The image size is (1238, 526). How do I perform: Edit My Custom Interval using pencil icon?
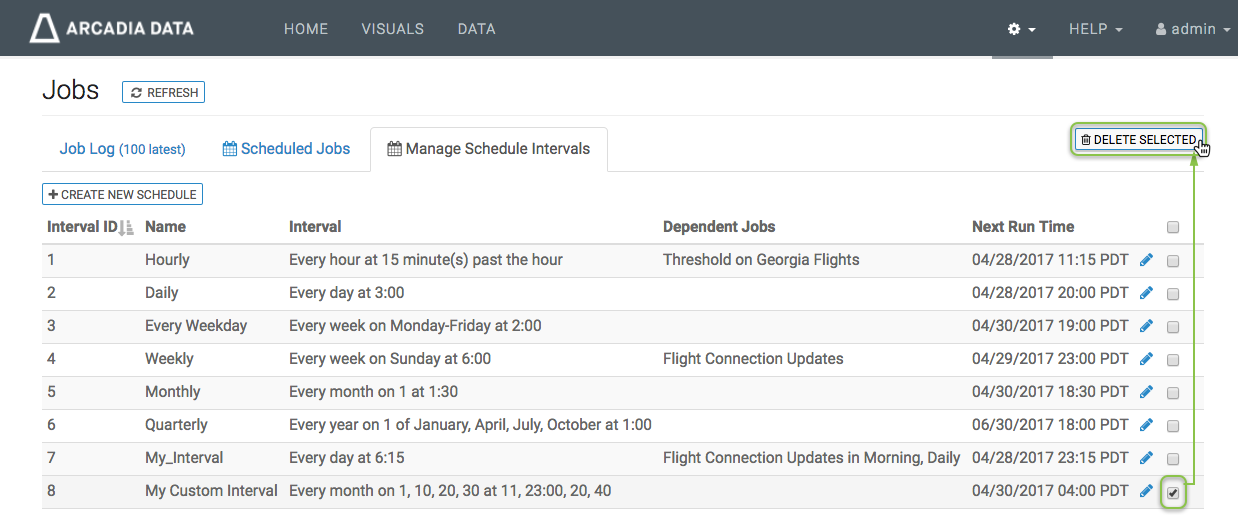[1146, 491]
